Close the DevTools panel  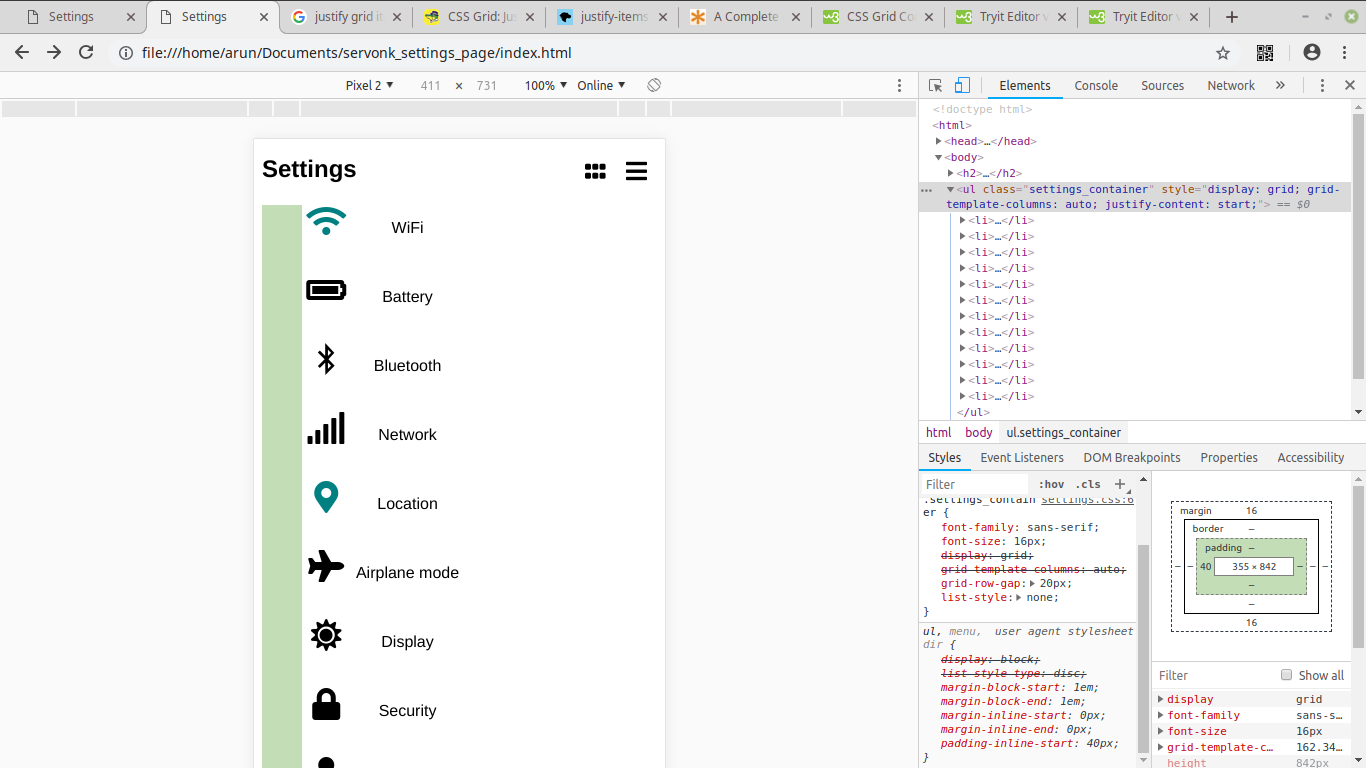1349,86
